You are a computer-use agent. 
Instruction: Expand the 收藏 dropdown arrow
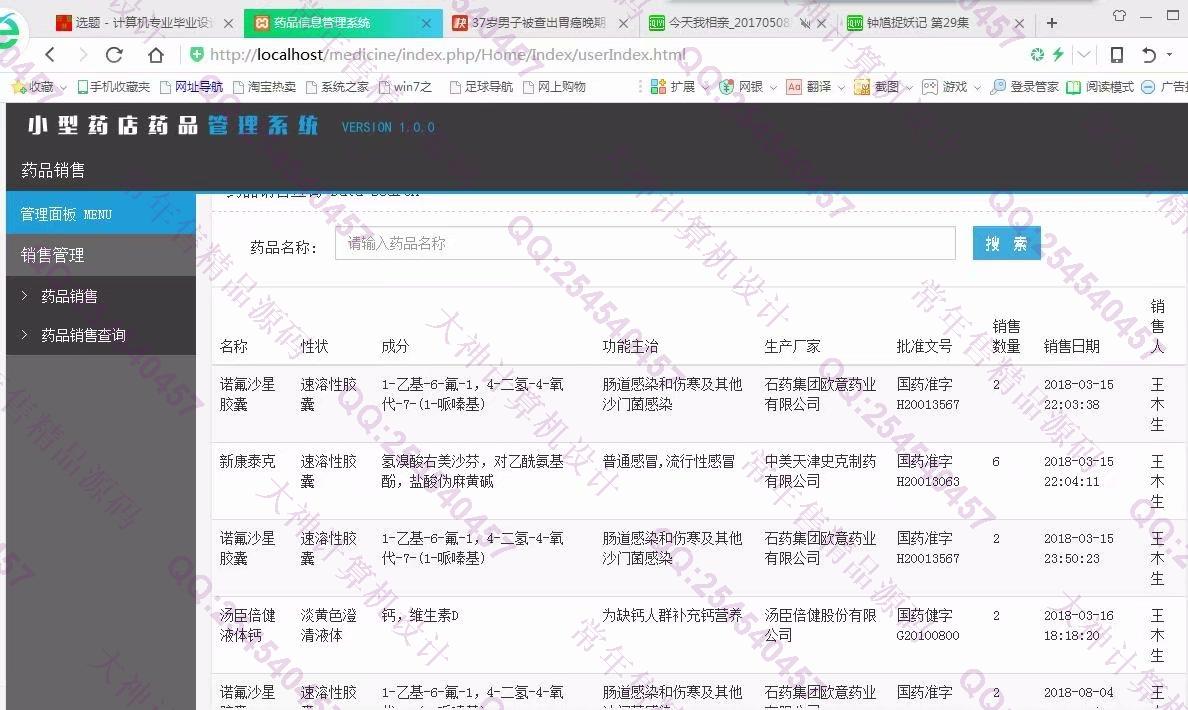coord(63,88)
